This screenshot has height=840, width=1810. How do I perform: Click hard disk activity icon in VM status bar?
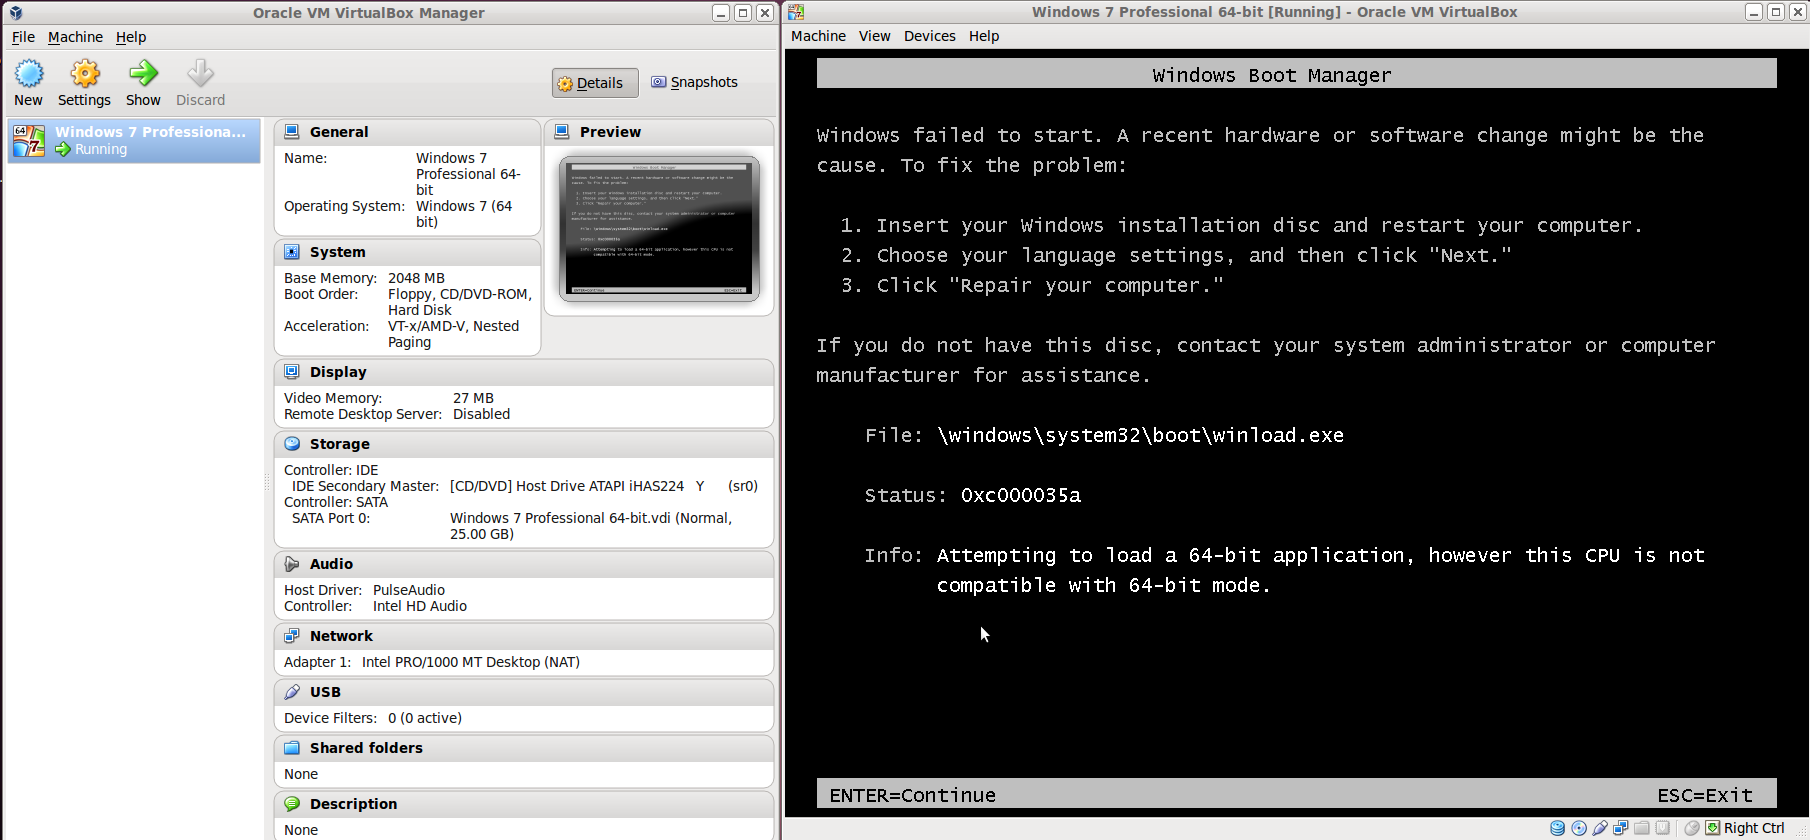pyautogui.click(x=1557, y=828)
